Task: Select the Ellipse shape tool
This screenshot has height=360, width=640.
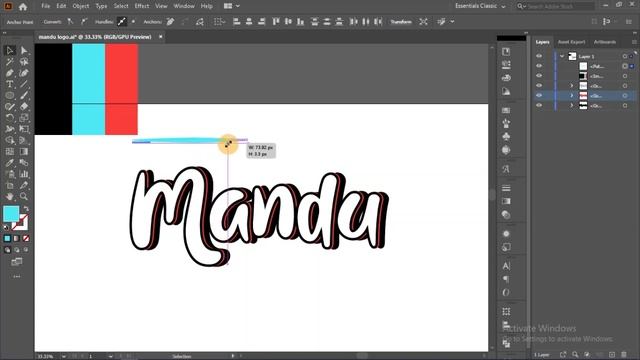Action: [10, 96]
